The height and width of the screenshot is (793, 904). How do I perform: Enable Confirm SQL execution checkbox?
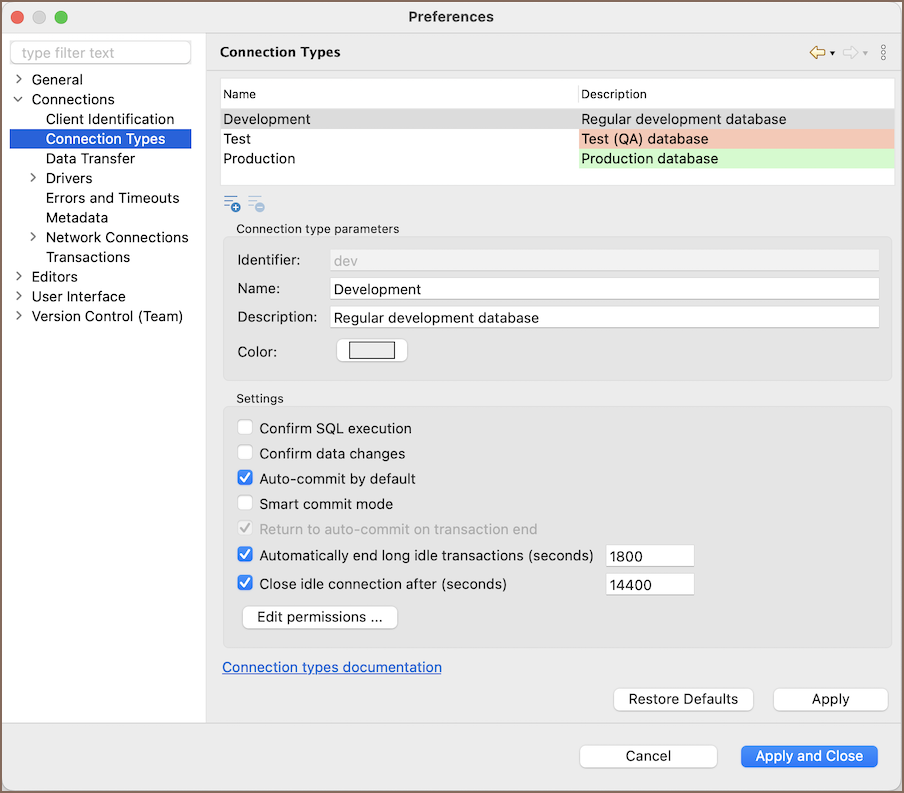pos(245,428)
